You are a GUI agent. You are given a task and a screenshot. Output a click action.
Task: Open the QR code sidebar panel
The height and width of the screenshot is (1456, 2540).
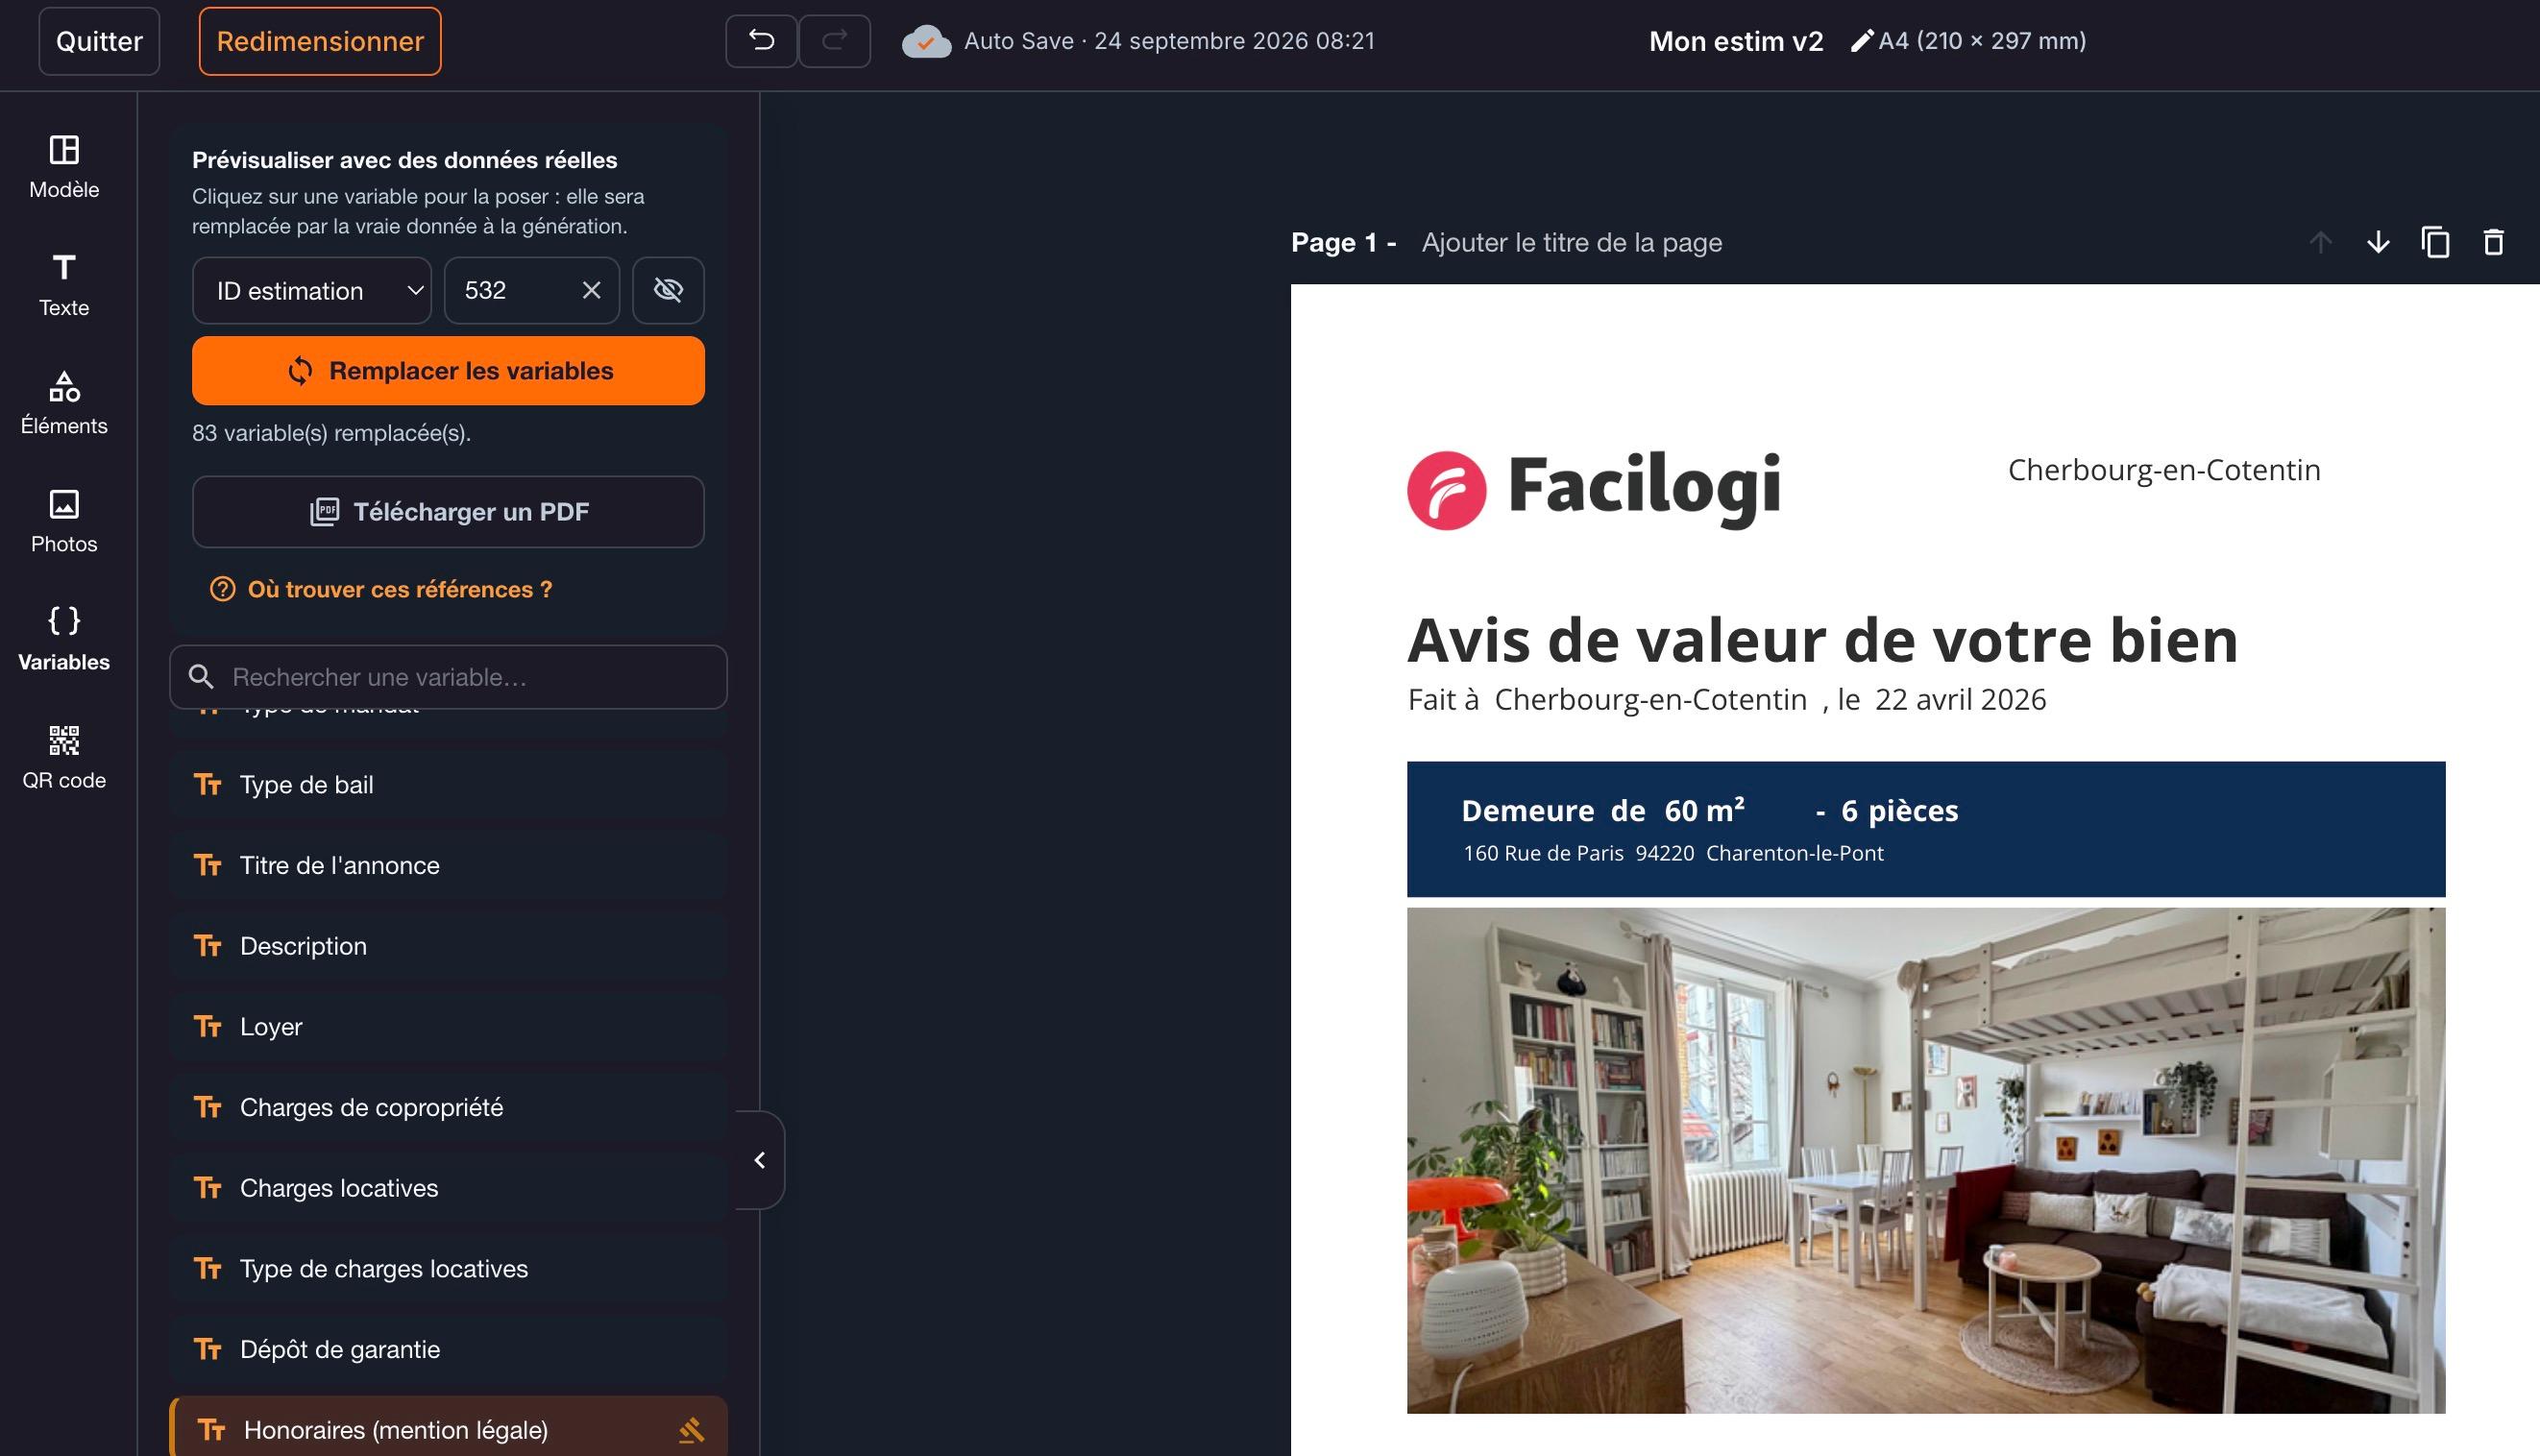pos(64,757)
